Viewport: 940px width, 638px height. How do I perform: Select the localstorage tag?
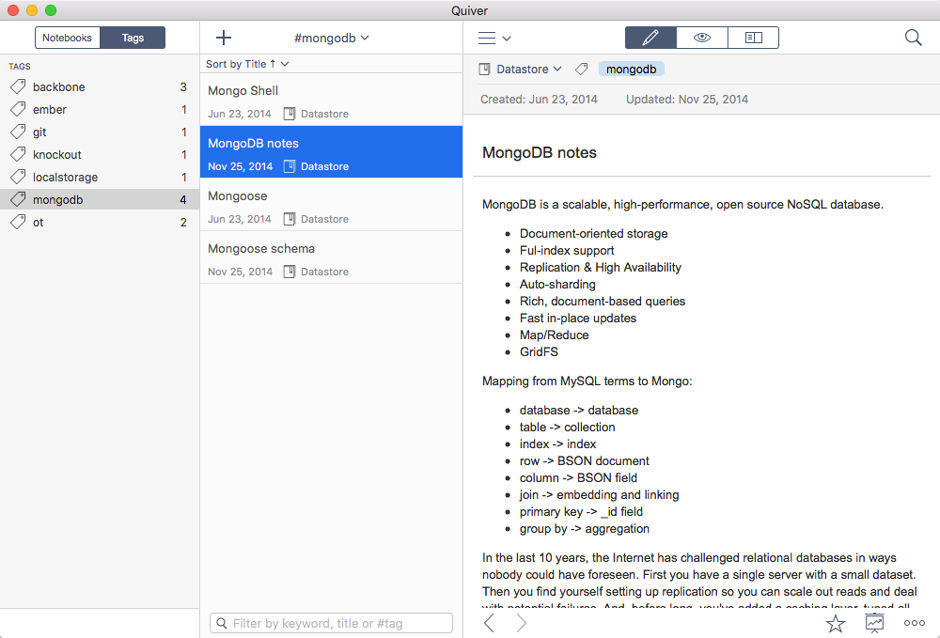(100, 177)
